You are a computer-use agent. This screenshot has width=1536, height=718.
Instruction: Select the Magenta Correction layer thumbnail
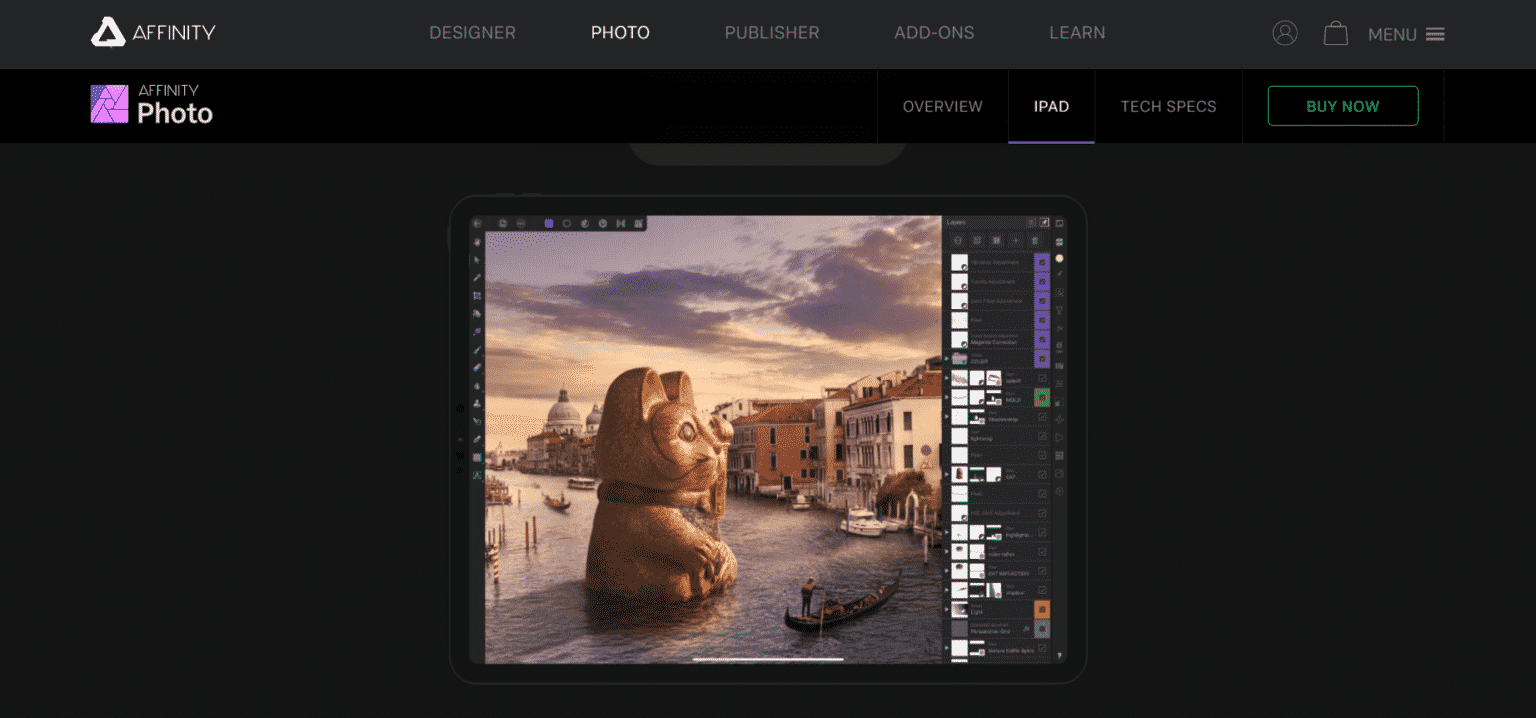point(959,339)
